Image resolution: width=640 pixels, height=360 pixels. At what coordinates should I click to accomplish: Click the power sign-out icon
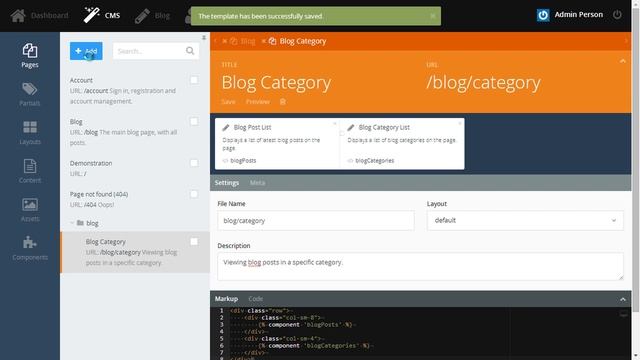(617, 15)
